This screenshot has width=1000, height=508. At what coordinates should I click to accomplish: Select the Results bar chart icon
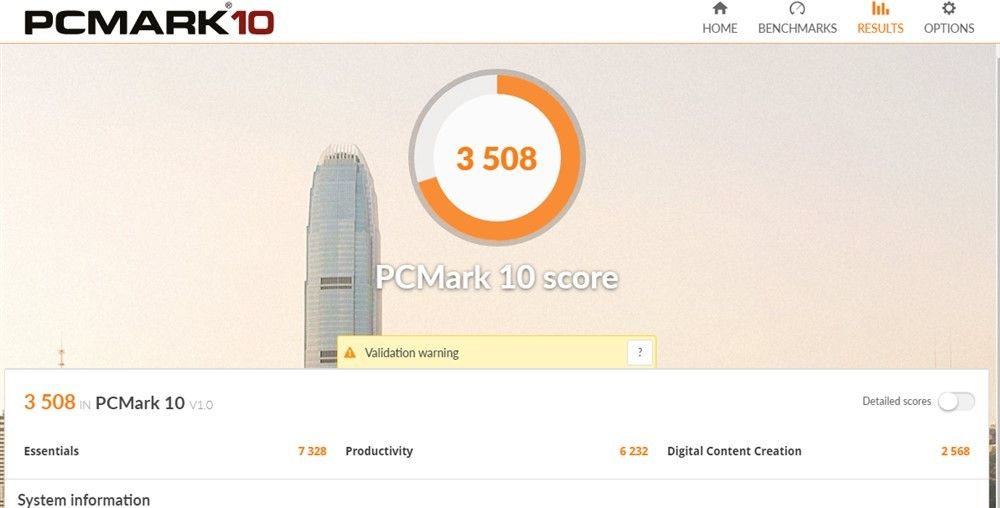(x=880, y=8)
